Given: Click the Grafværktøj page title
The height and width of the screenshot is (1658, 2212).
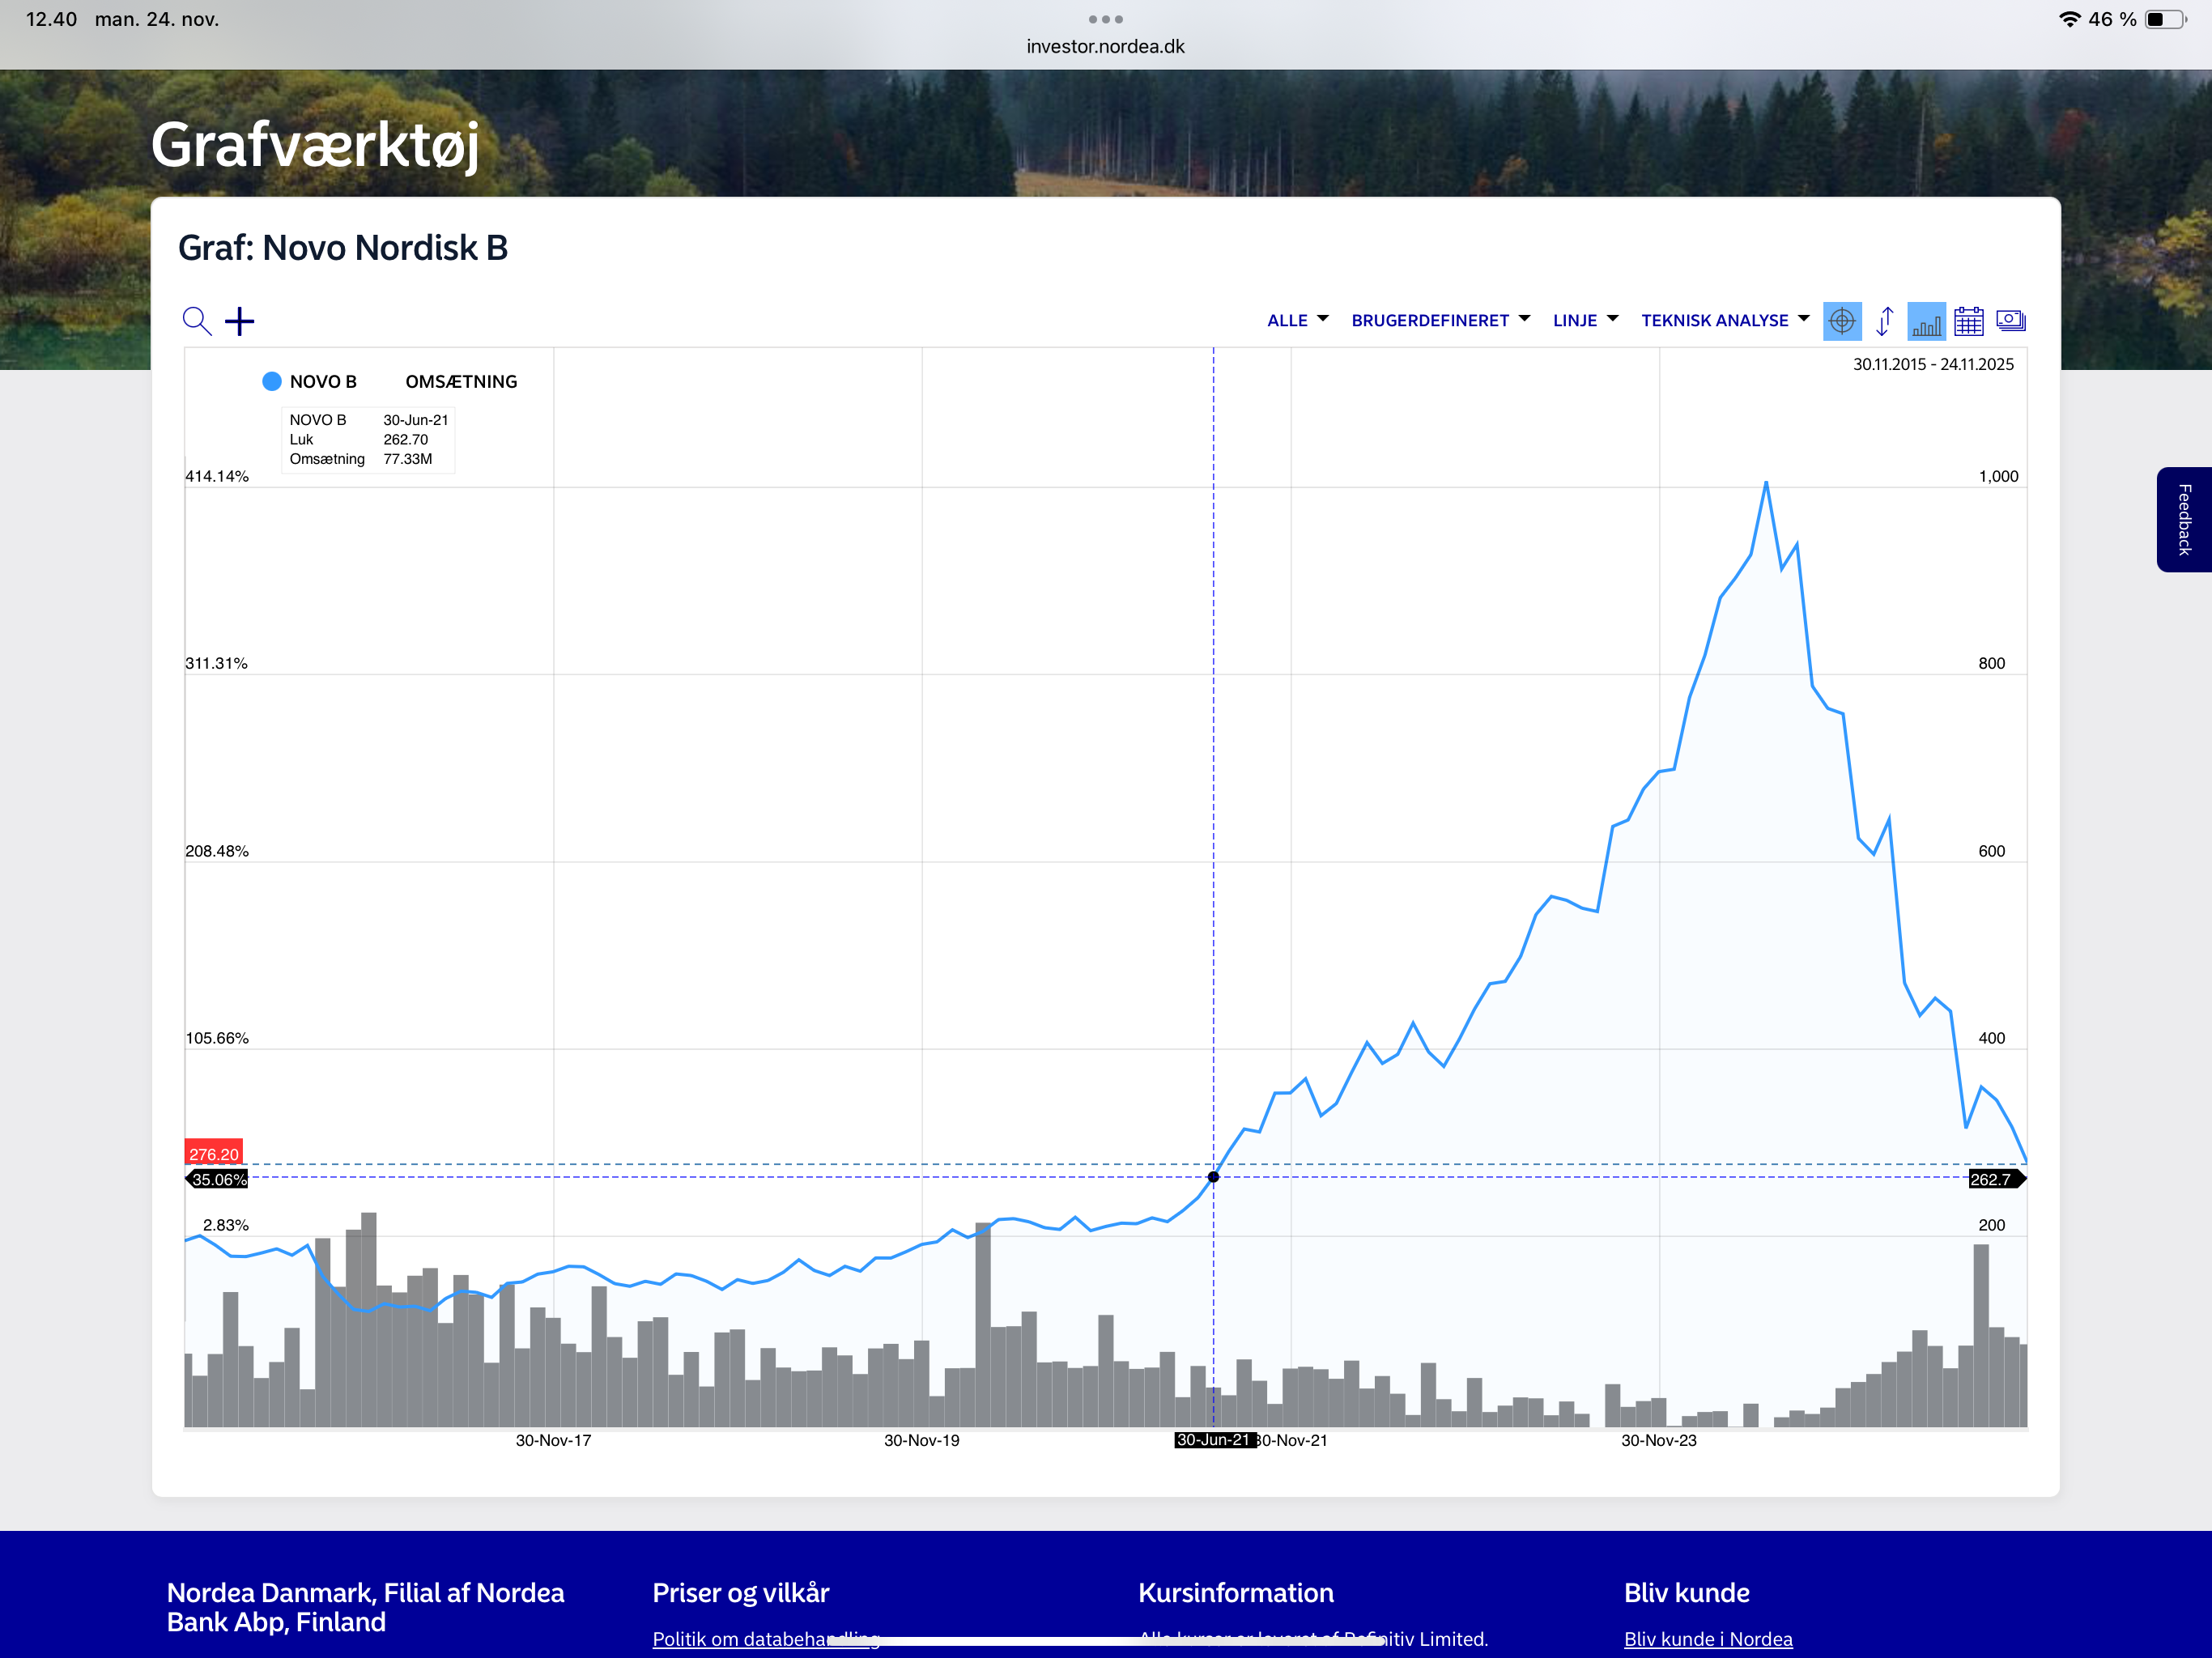Looking at the screenshot, I should coord(315,145).
